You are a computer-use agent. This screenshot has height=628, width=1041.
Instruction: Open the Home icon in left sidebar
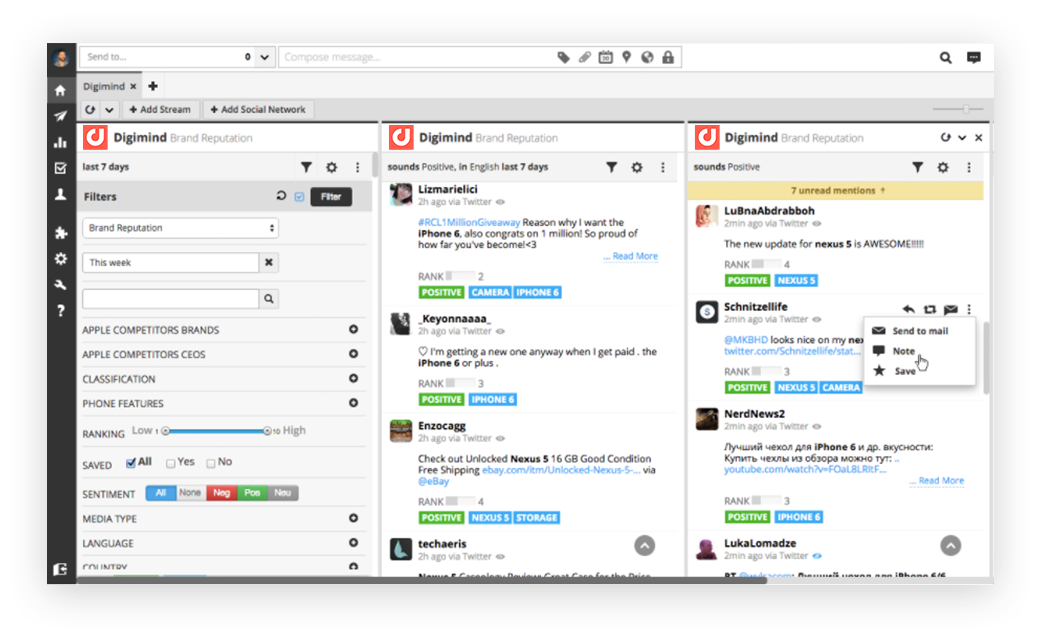[x=60, y=90]
